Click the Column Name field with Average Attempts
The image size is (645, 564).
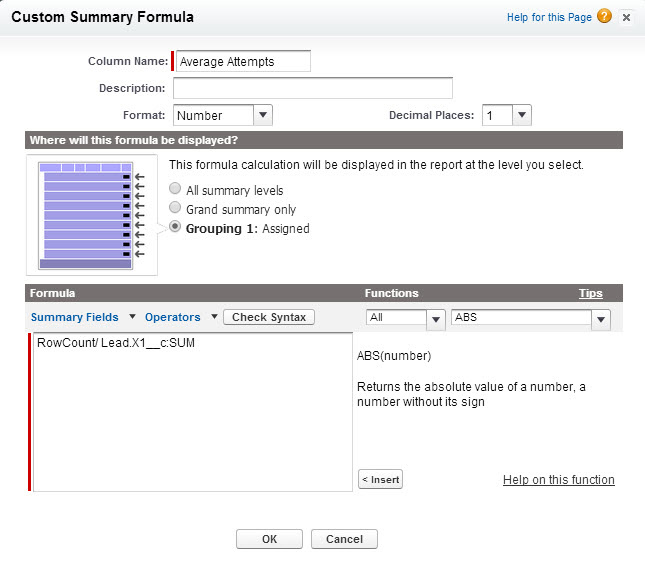[243, 61]
